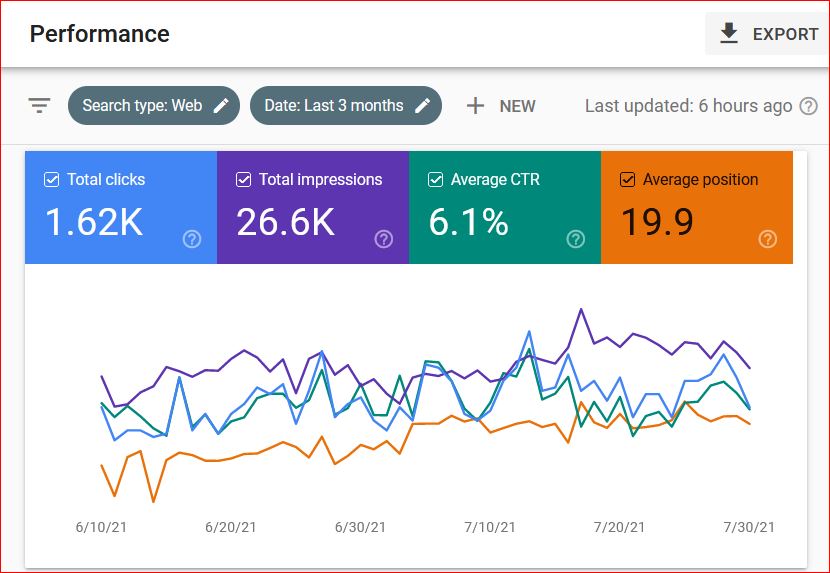Show help for Average CTR metric
Screen dimensions: 830x573
pos(576,239)
